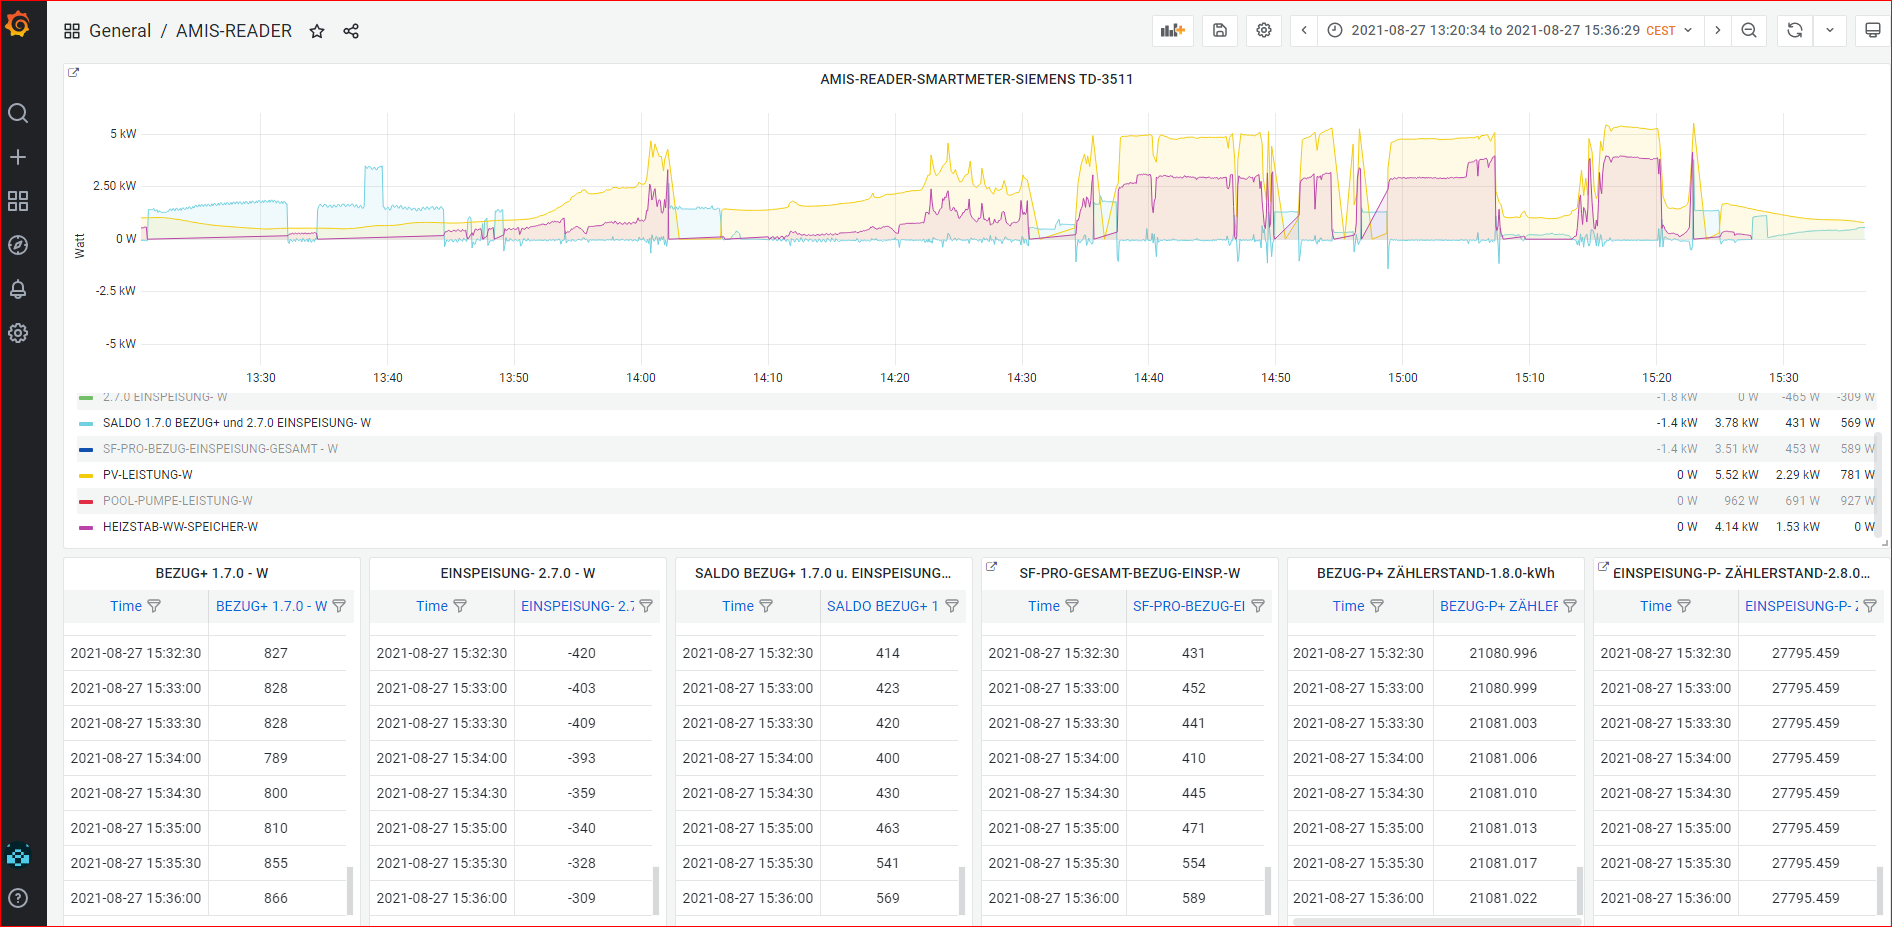Open the help question mark icon
This screenshot has width=1892, height=927.
tap(18, 898)
